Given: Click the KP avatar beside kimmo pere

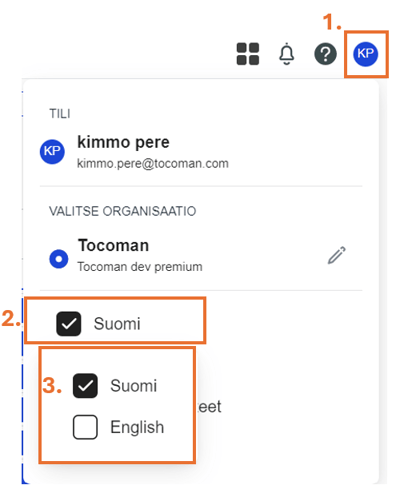Looking at the screenshot, I should click(52, 152).
